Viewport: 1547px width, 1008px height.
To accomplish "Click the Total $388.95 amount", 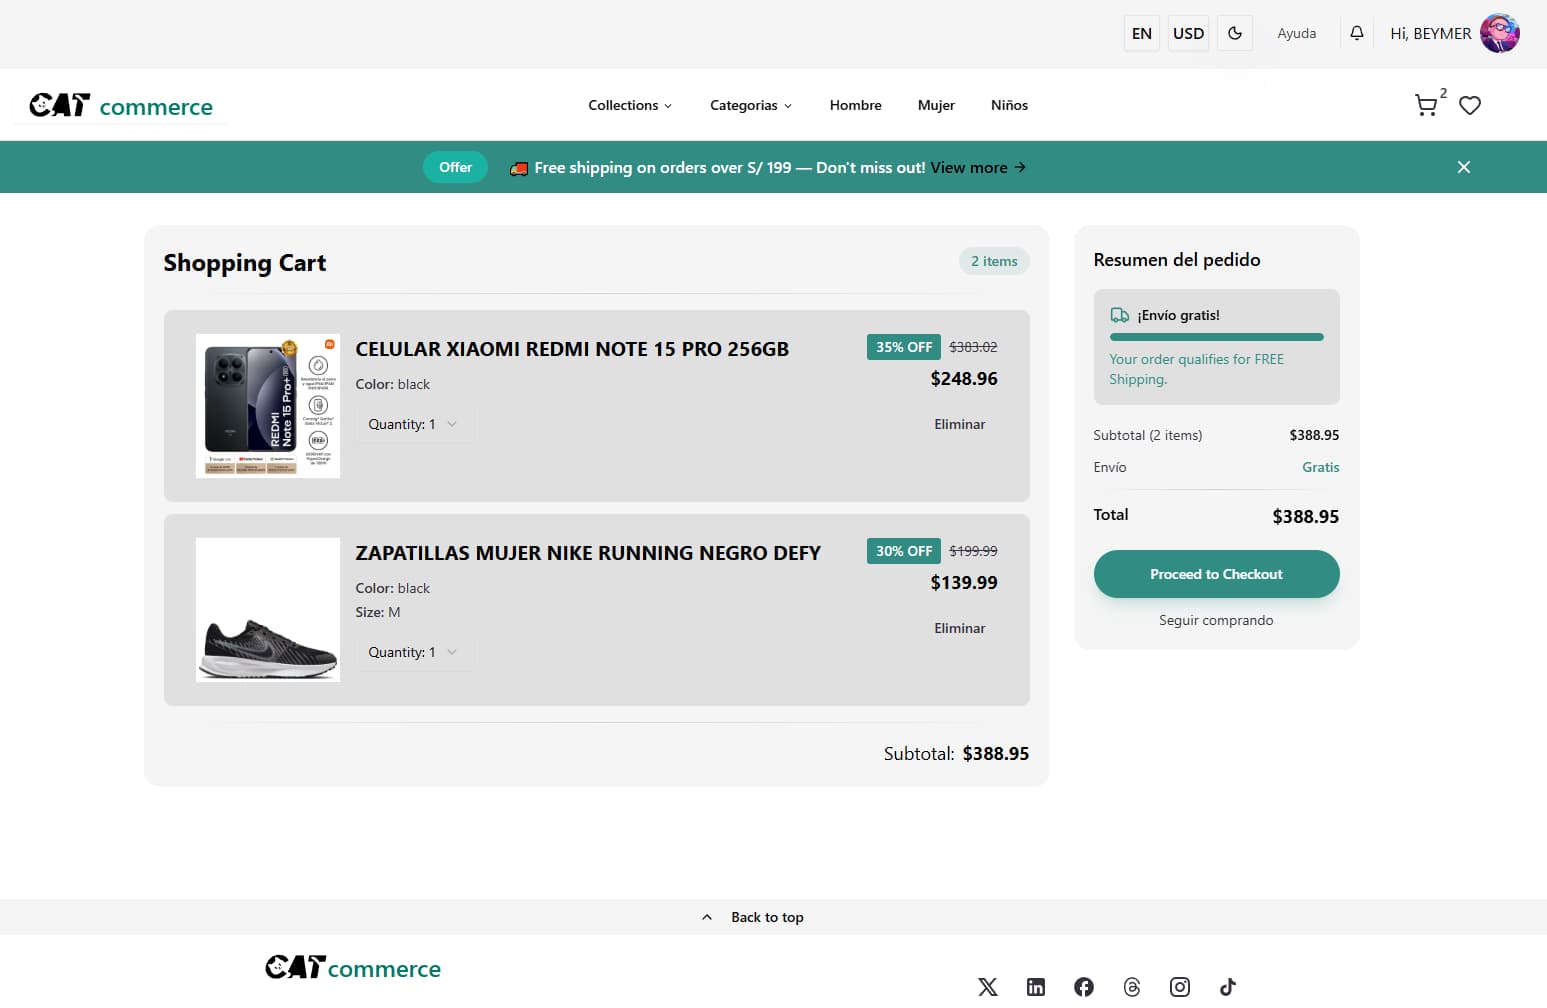I will [1306, 517].
